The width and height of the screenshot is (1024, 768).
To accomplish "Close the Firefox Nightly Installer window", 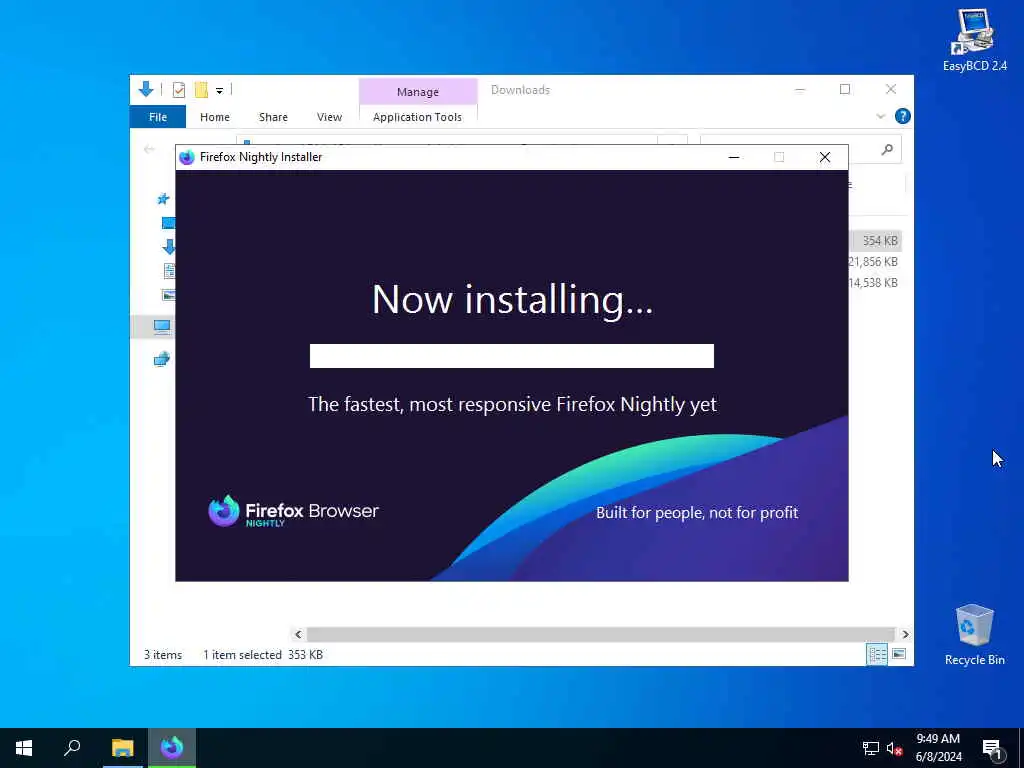I will coord(825,157).
